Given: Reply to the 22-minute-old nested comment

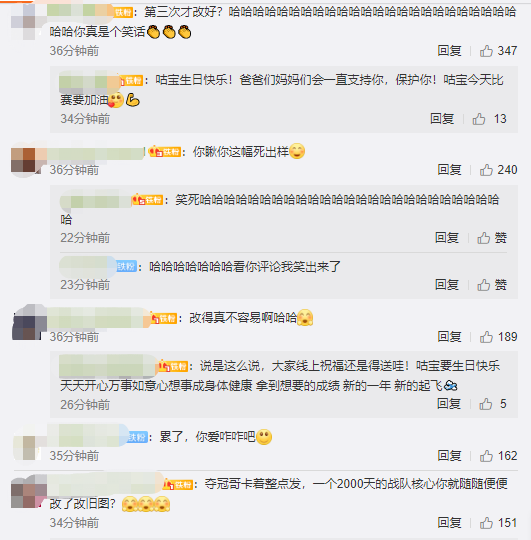Looking at the screenshot, I should click(447, 238).
